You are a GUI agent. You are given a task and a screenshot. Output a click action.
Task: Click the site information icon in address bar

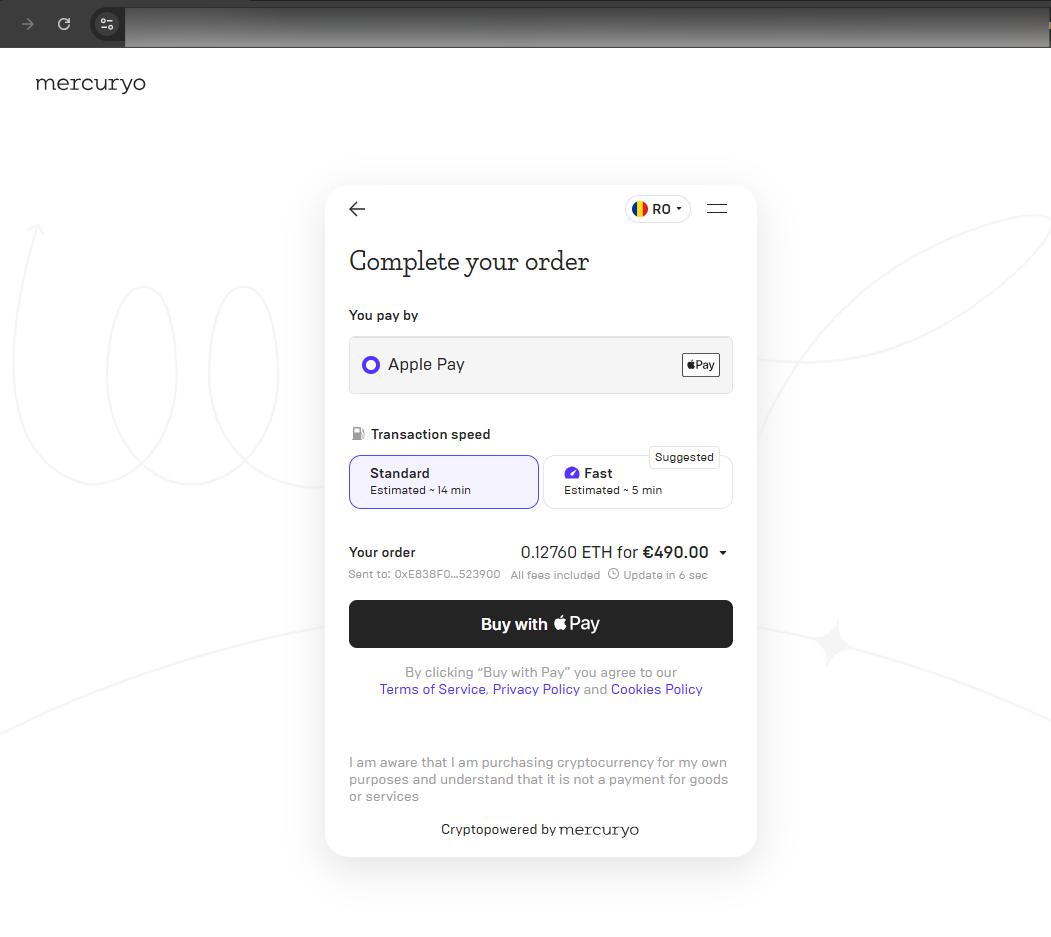click(x=107, y=24)
